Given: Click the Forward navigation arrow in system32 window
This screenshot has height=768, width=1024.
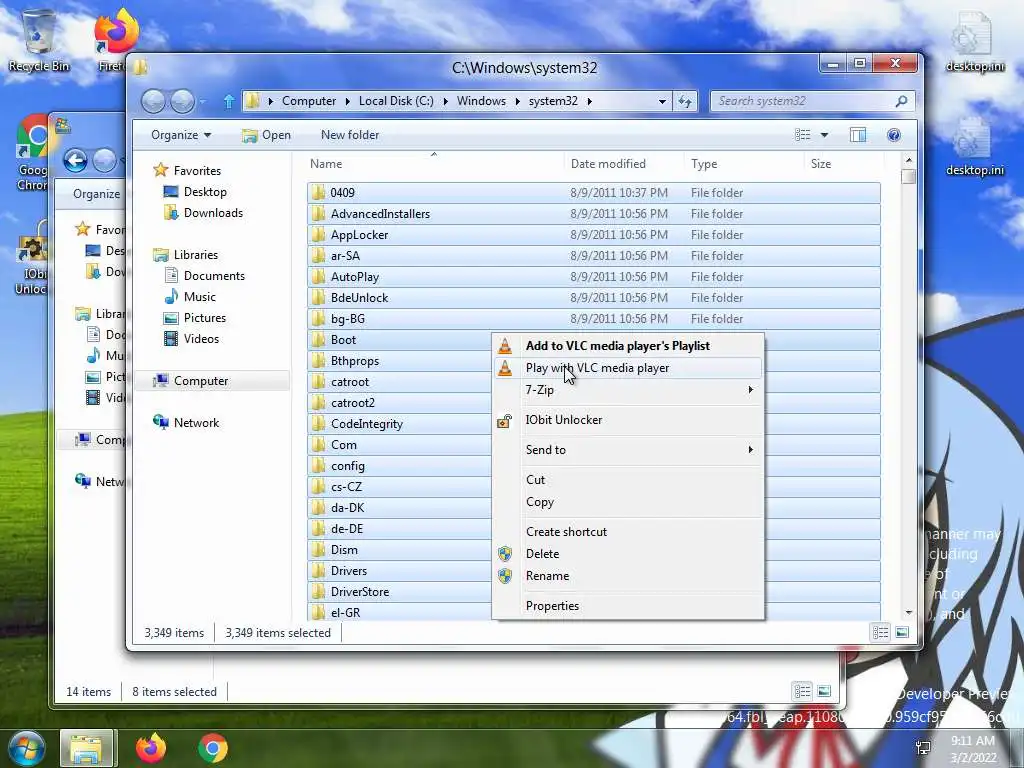Looking at the screenshot, I should point(182,101).
